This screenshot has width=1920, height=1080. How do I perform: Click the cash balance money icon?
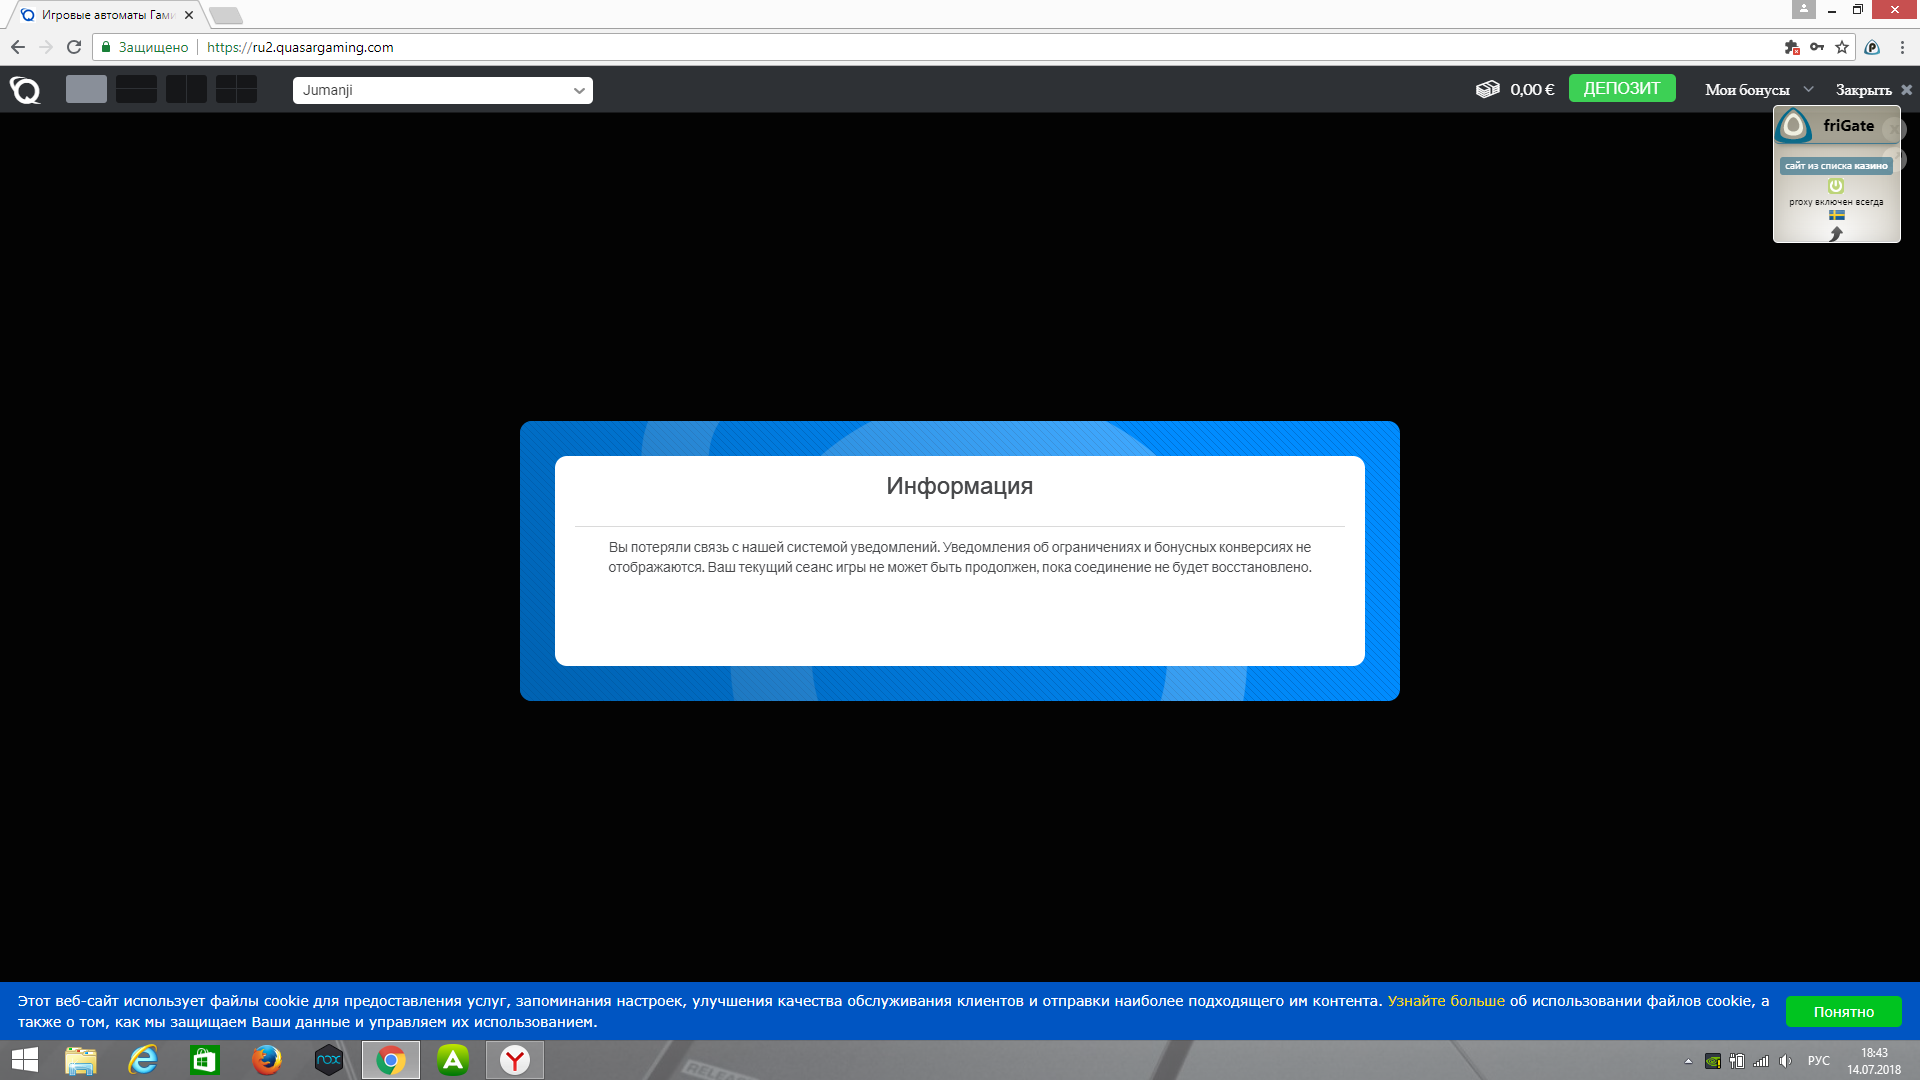coord(1487,89)
